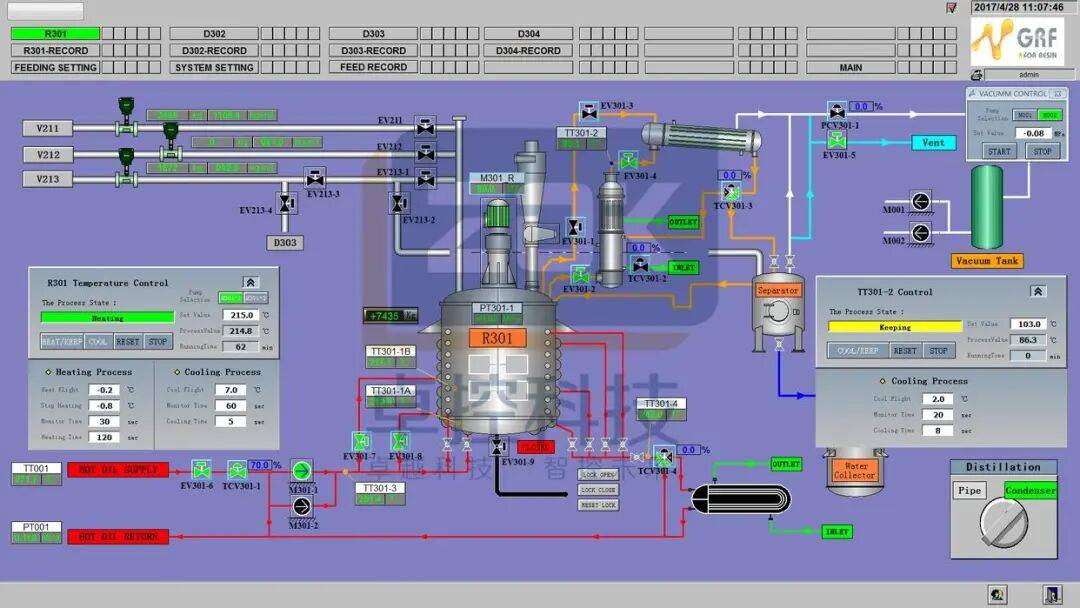
Task: Click the EV213-3 valve icon
Action: coord(315,177)
